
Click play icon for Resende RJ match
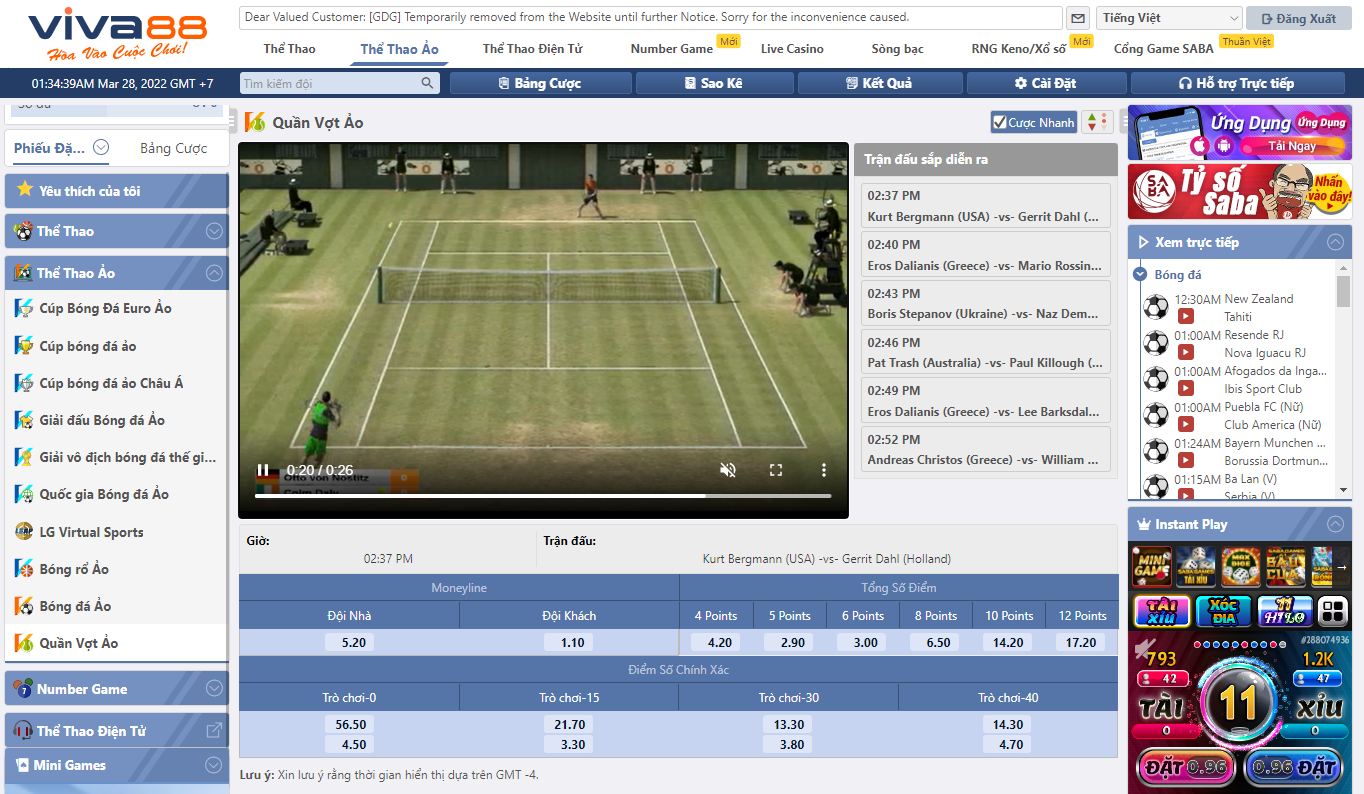coord(1185,352)
